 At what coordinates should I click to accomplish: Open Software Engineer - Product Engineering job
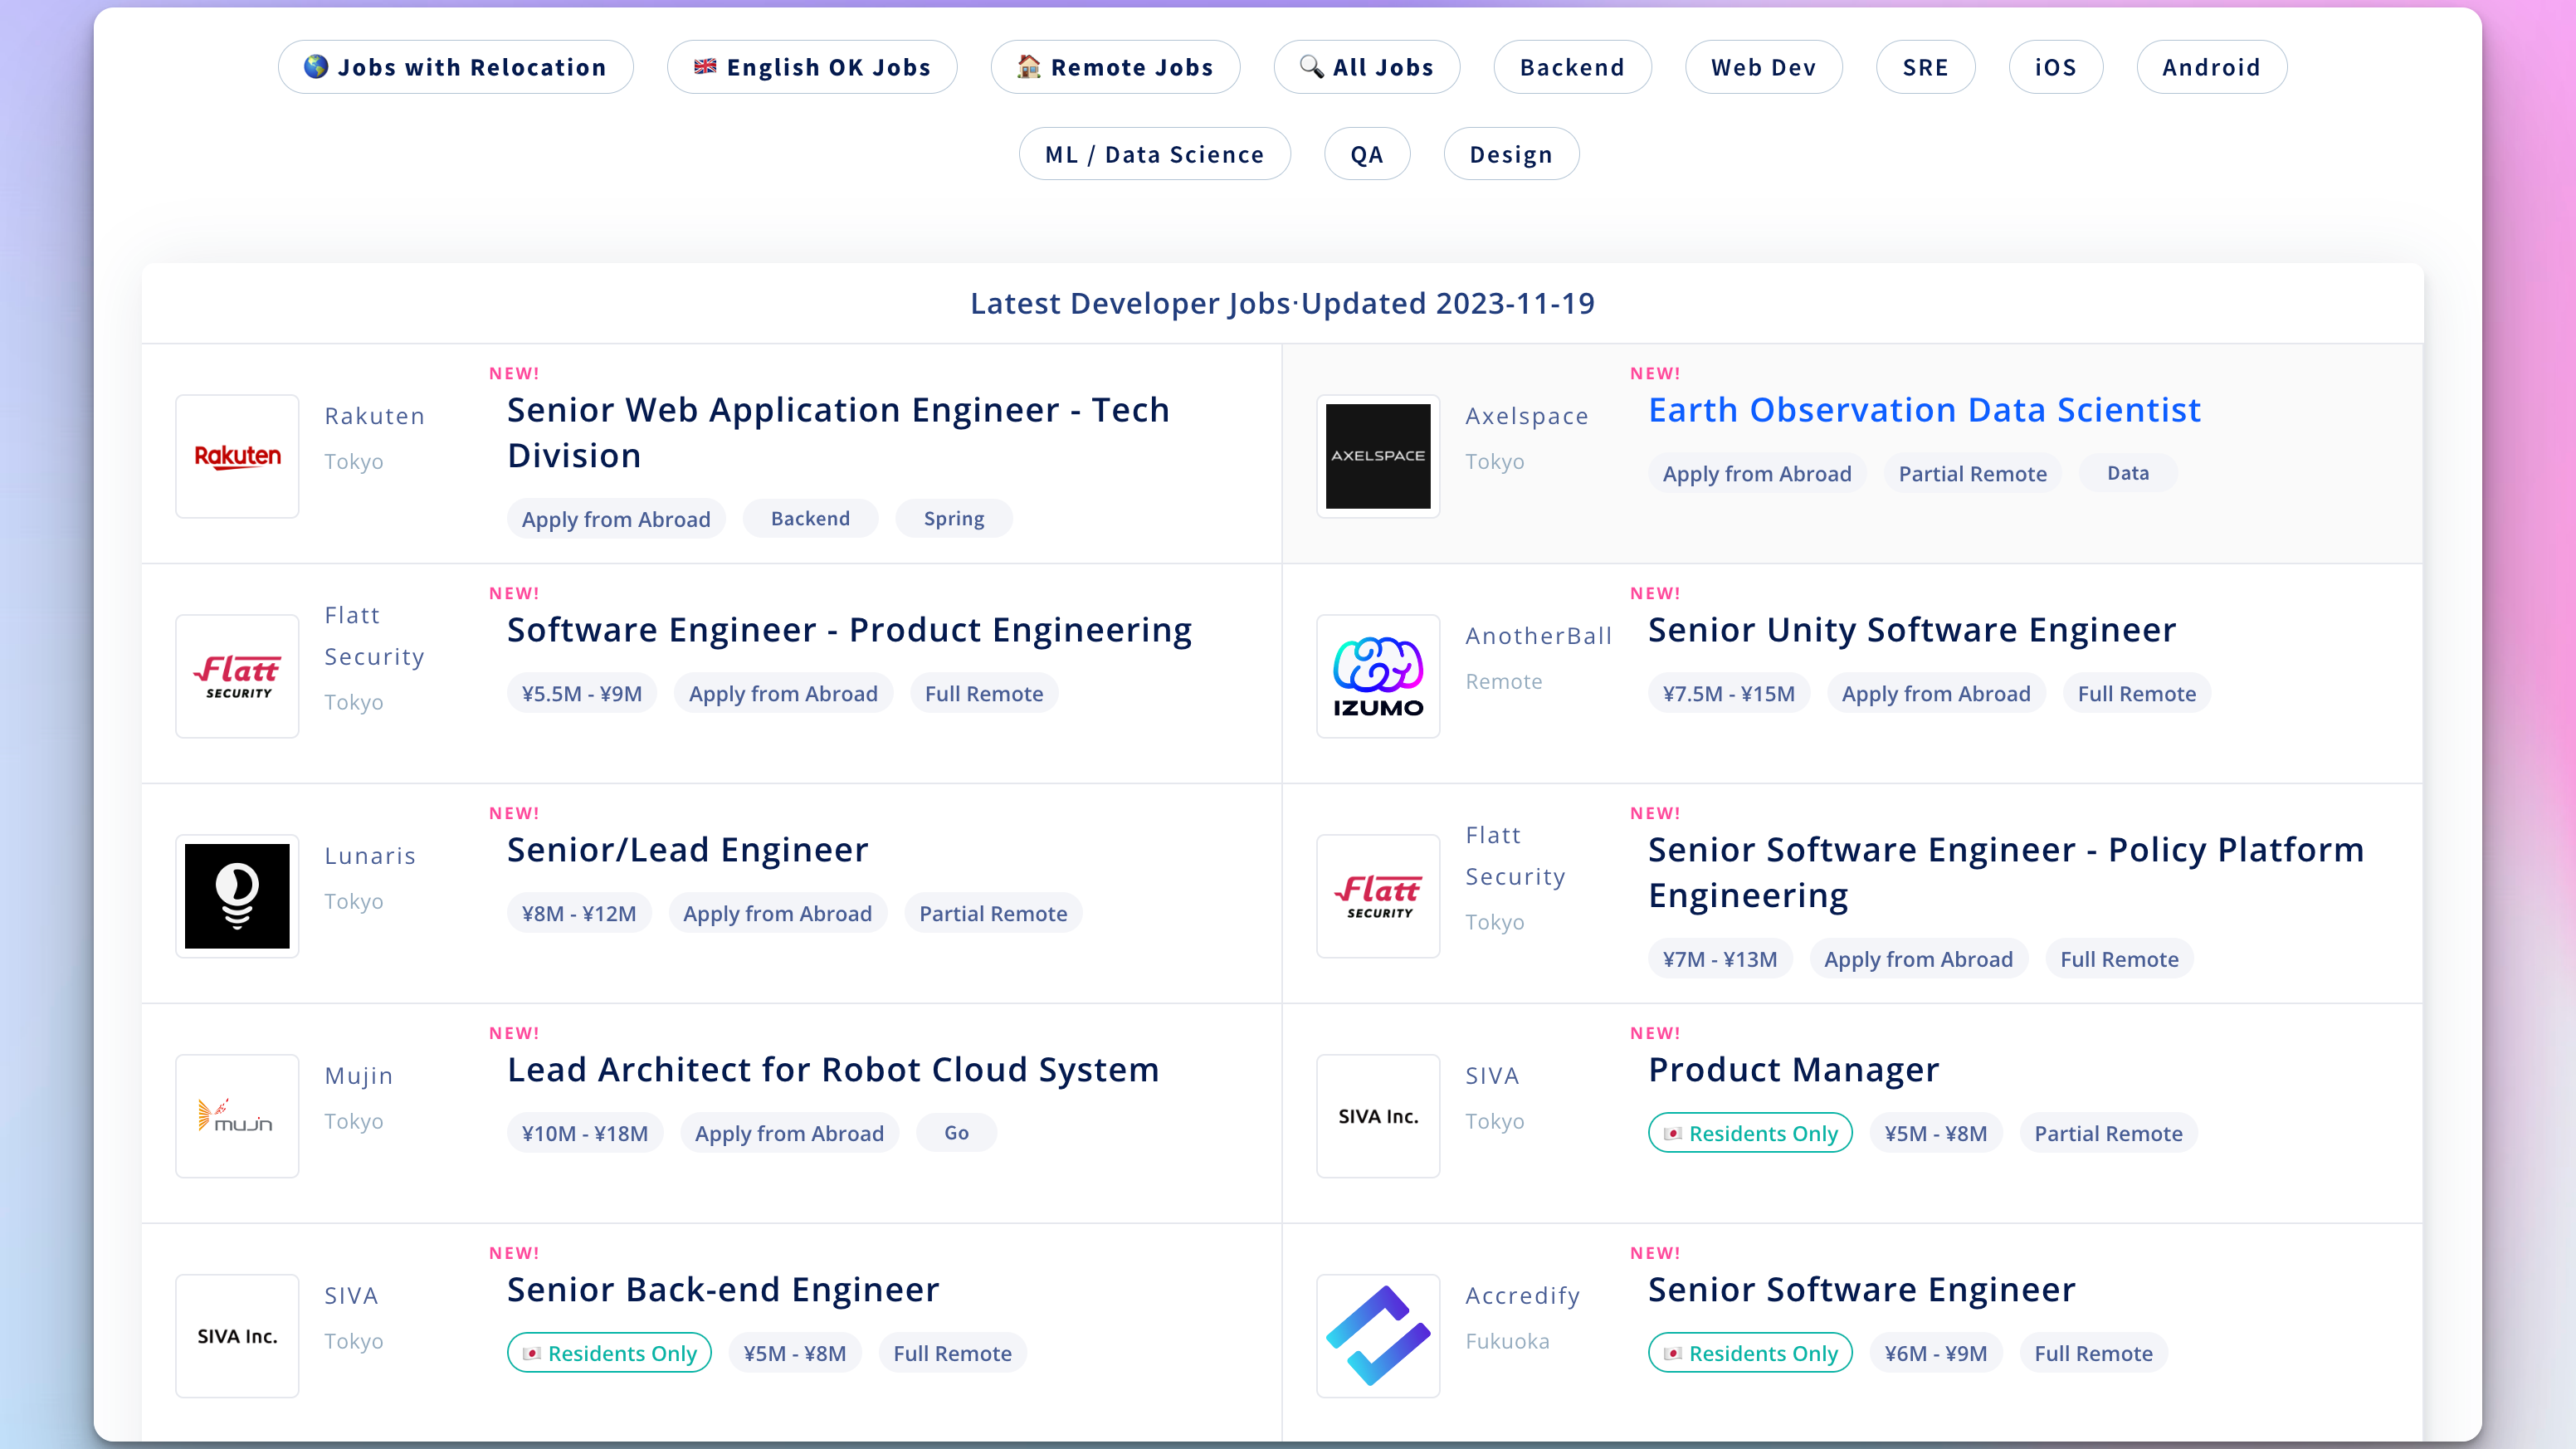click(850, 630)
